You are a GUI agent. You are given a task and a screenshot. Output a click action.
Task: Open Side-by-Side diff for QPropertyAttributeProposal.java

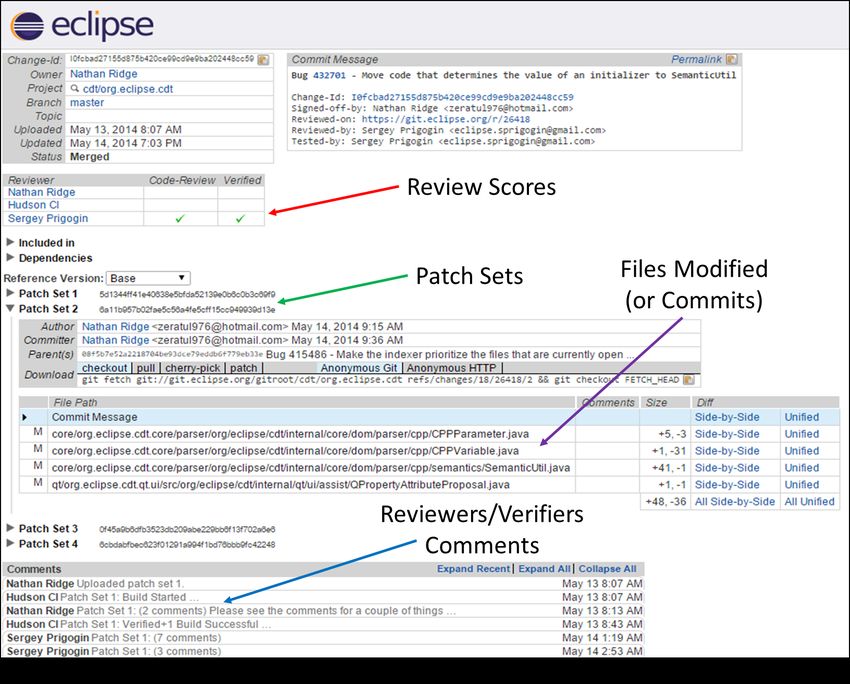(x=727, y=484)
